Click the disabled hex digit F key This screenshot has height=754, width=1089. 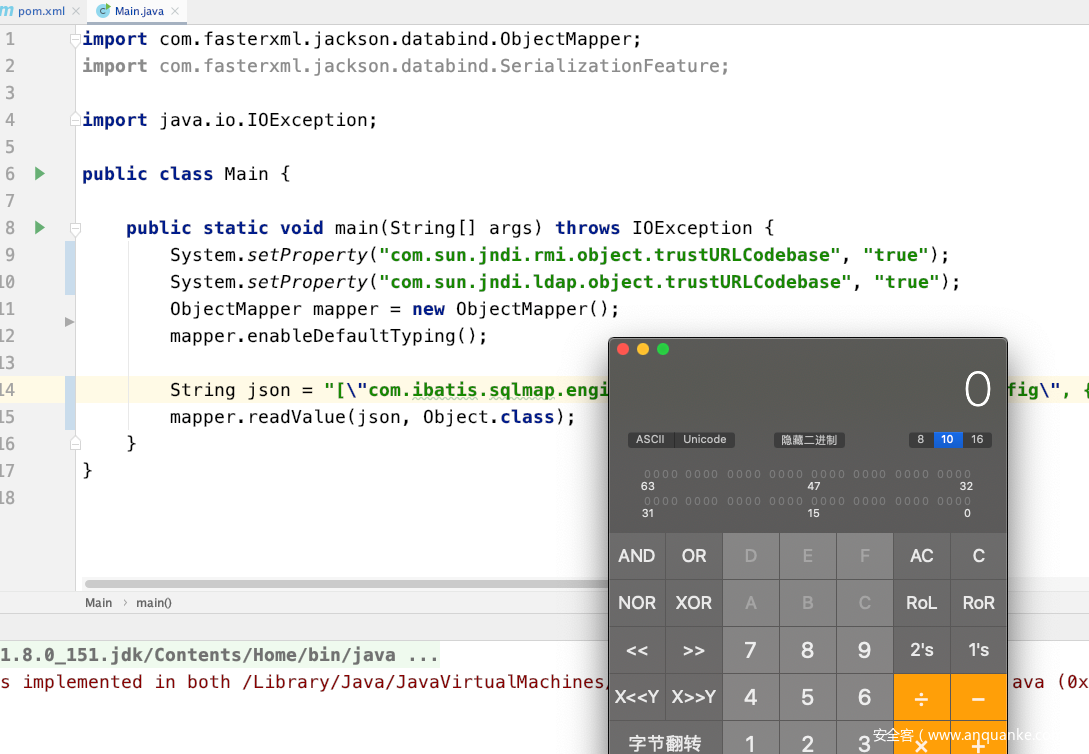tap(865, 556)
